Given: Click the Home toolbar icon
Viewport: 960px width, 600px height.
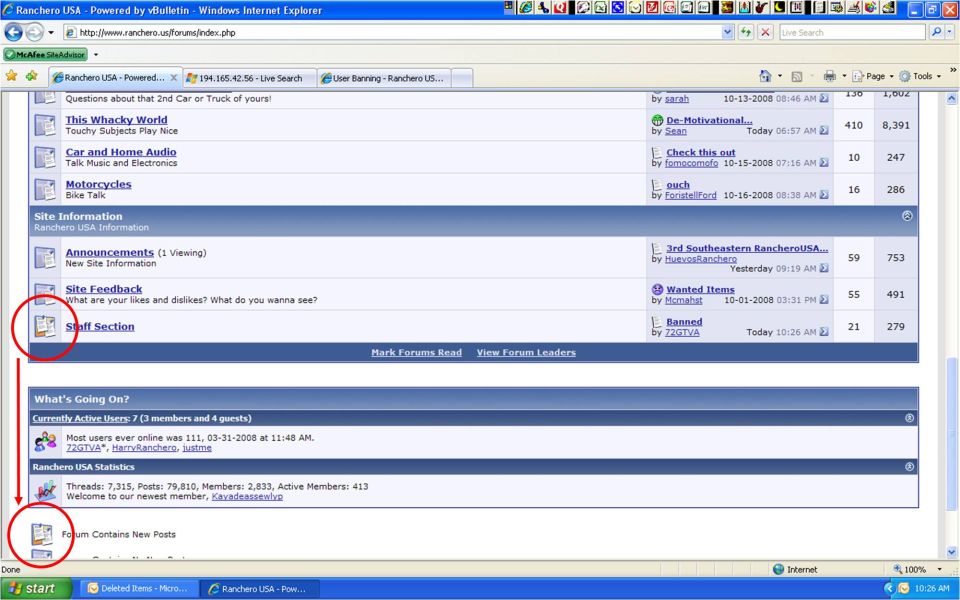Looking at the screenshot, I should tap(765, 76).
